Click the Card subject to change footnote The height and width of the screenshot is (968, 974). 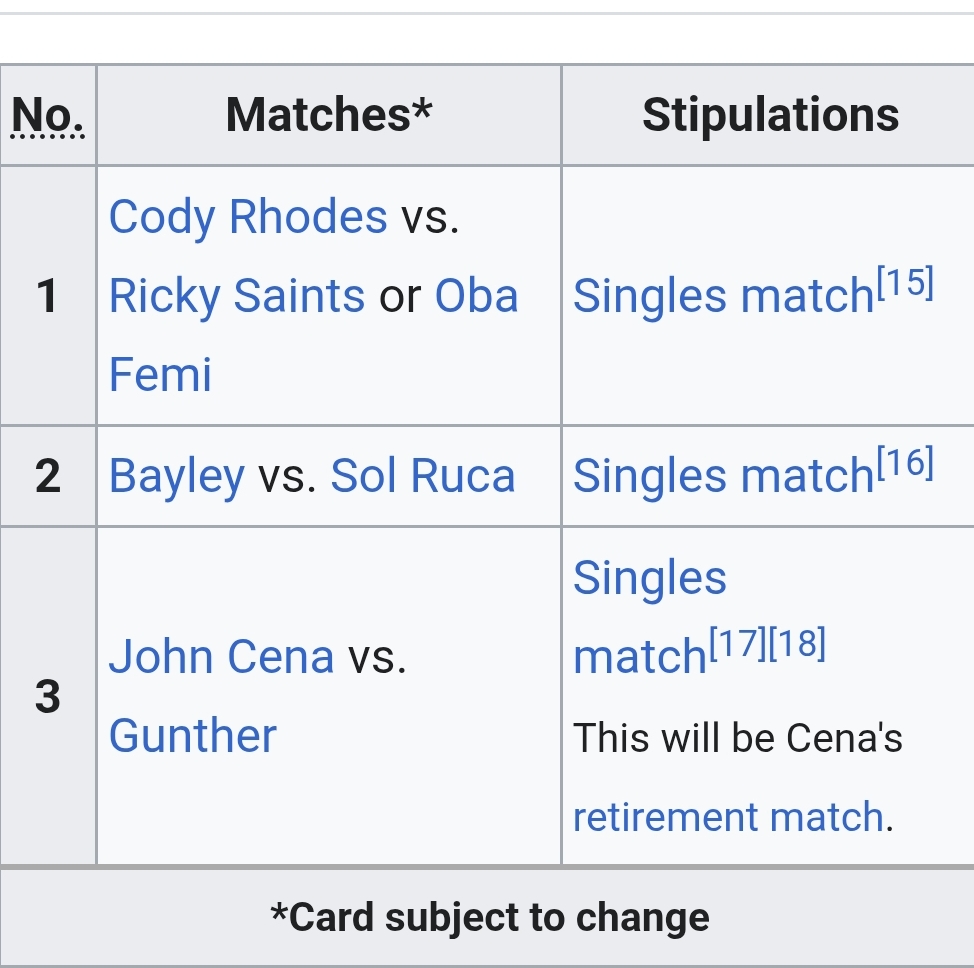489,917
